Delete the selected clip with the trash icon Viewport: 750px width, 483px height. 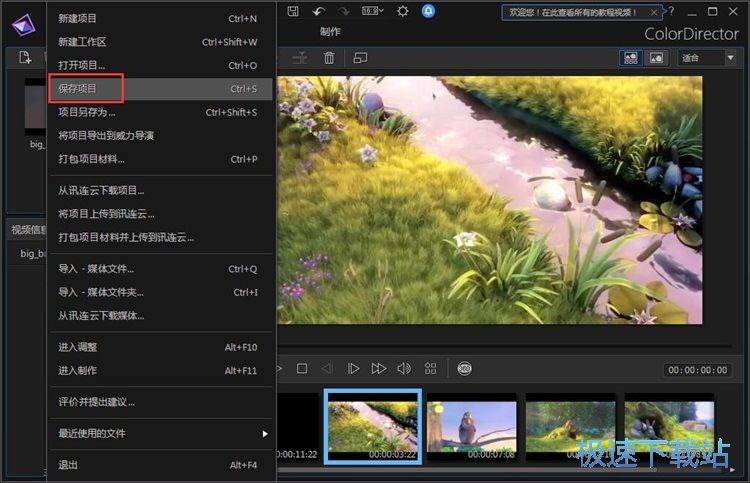pos(329,58)
